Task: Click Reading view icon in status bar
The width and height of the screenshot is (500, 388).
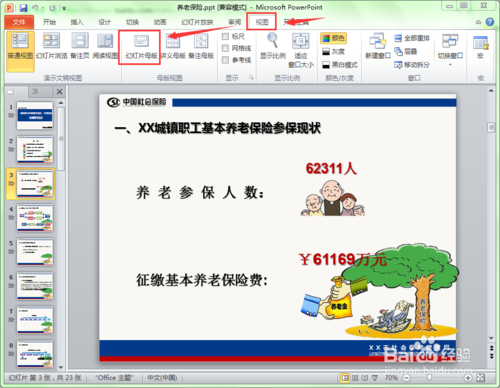Action: click(365, 378)
